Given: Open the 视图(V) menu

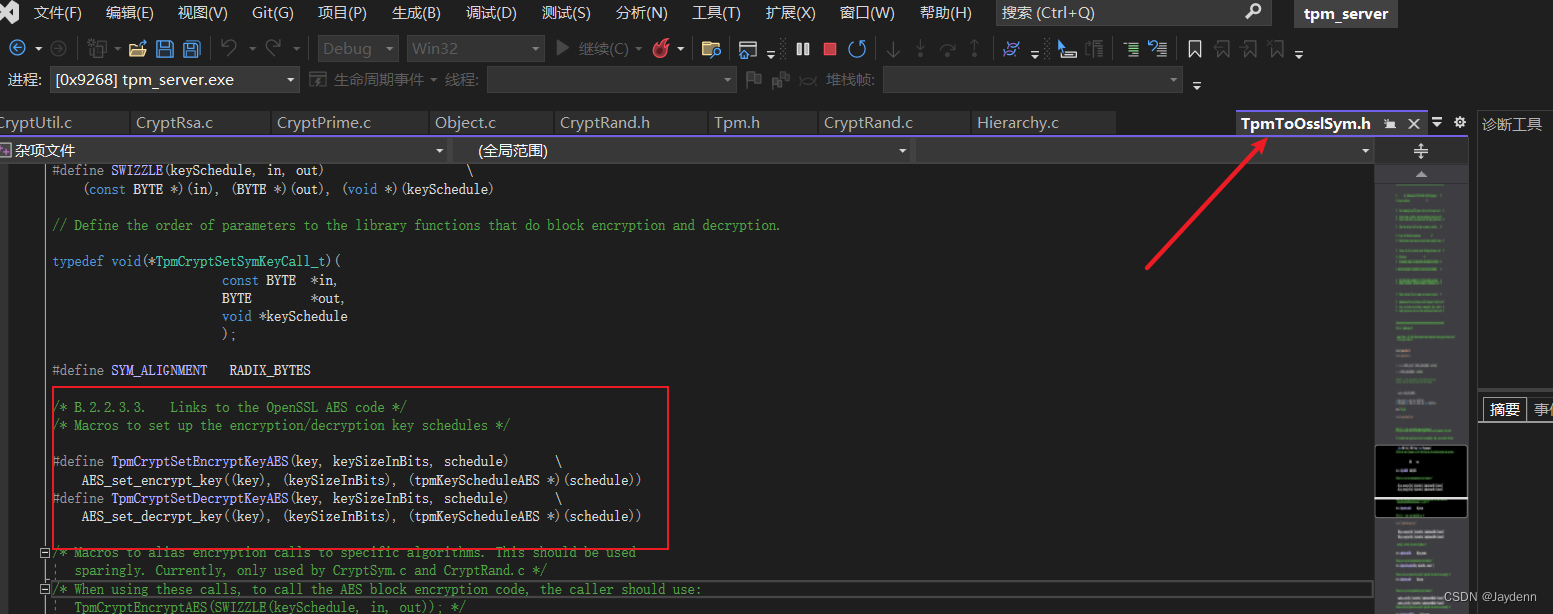Looking at the screenshot, I should pos(202,13).
